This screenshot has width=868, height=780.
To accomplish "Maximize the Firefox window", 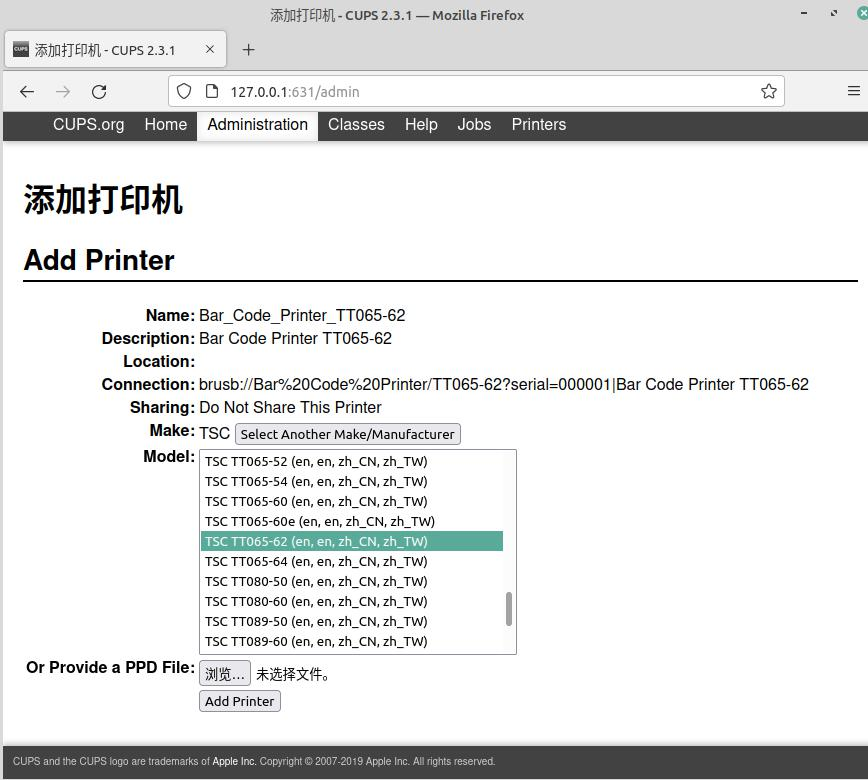I will 834,13.
